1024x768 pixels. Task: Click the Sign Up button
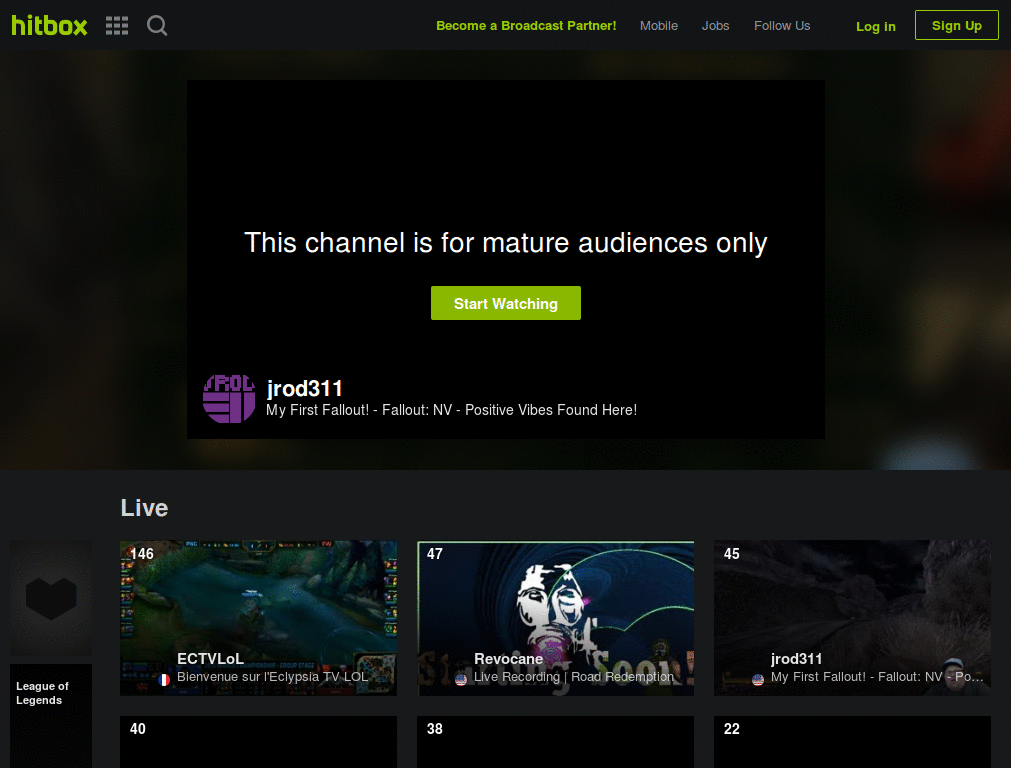pos(956,25)
